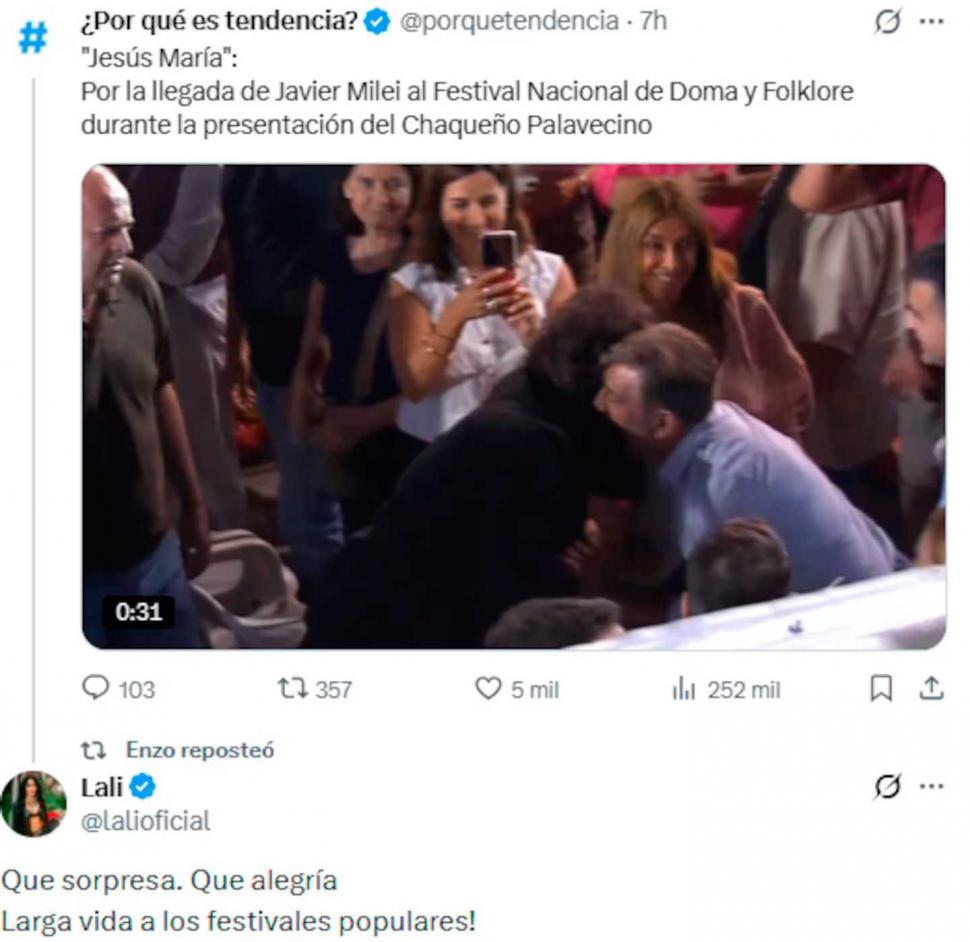
Task: Repost the tweet with 357 reposts
Action: (x=292, y=689)
